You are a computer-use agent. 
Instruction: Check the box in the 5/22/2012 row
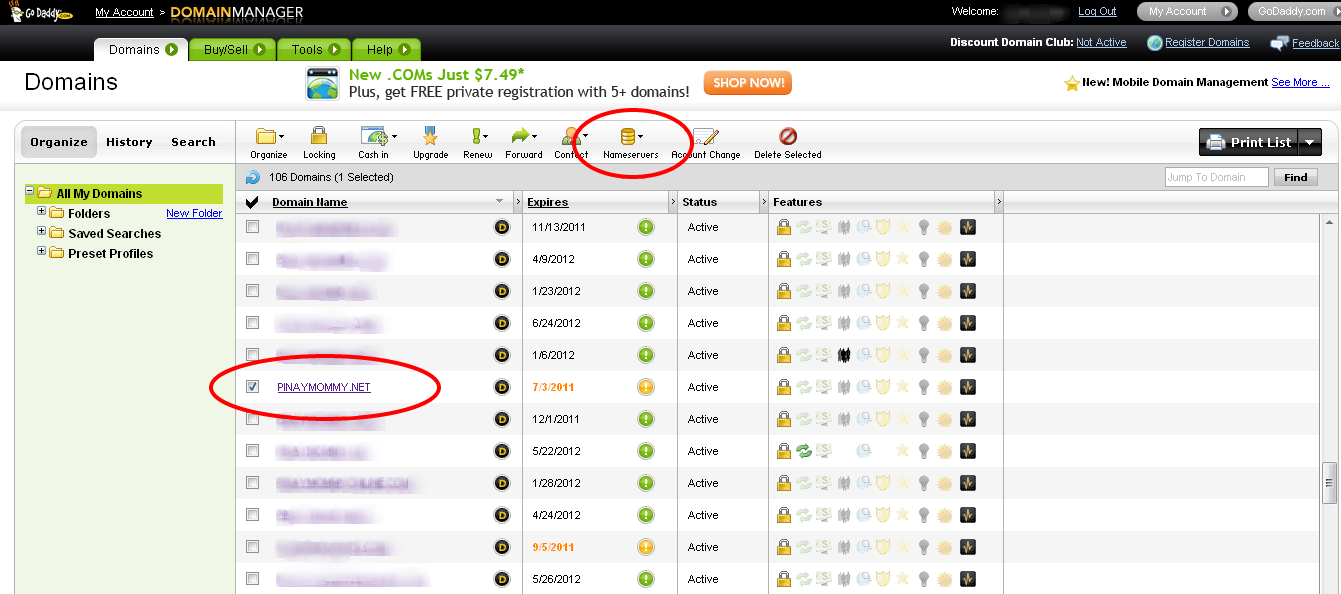click(253, 451)
